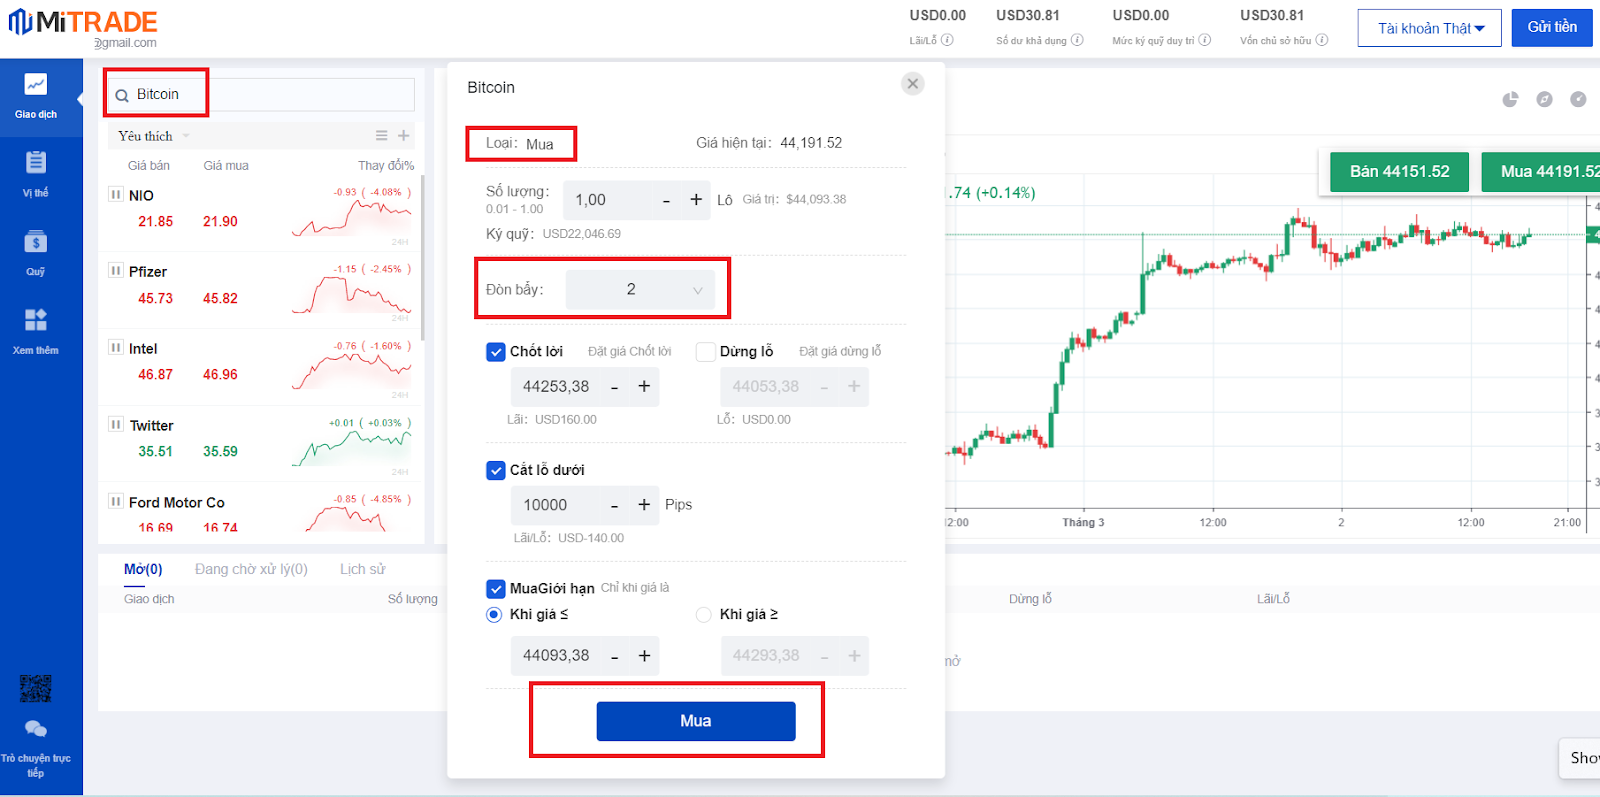Click the QR code icon in sidebar
This screenshot has height=797, width=1600.
pos(35,688)
